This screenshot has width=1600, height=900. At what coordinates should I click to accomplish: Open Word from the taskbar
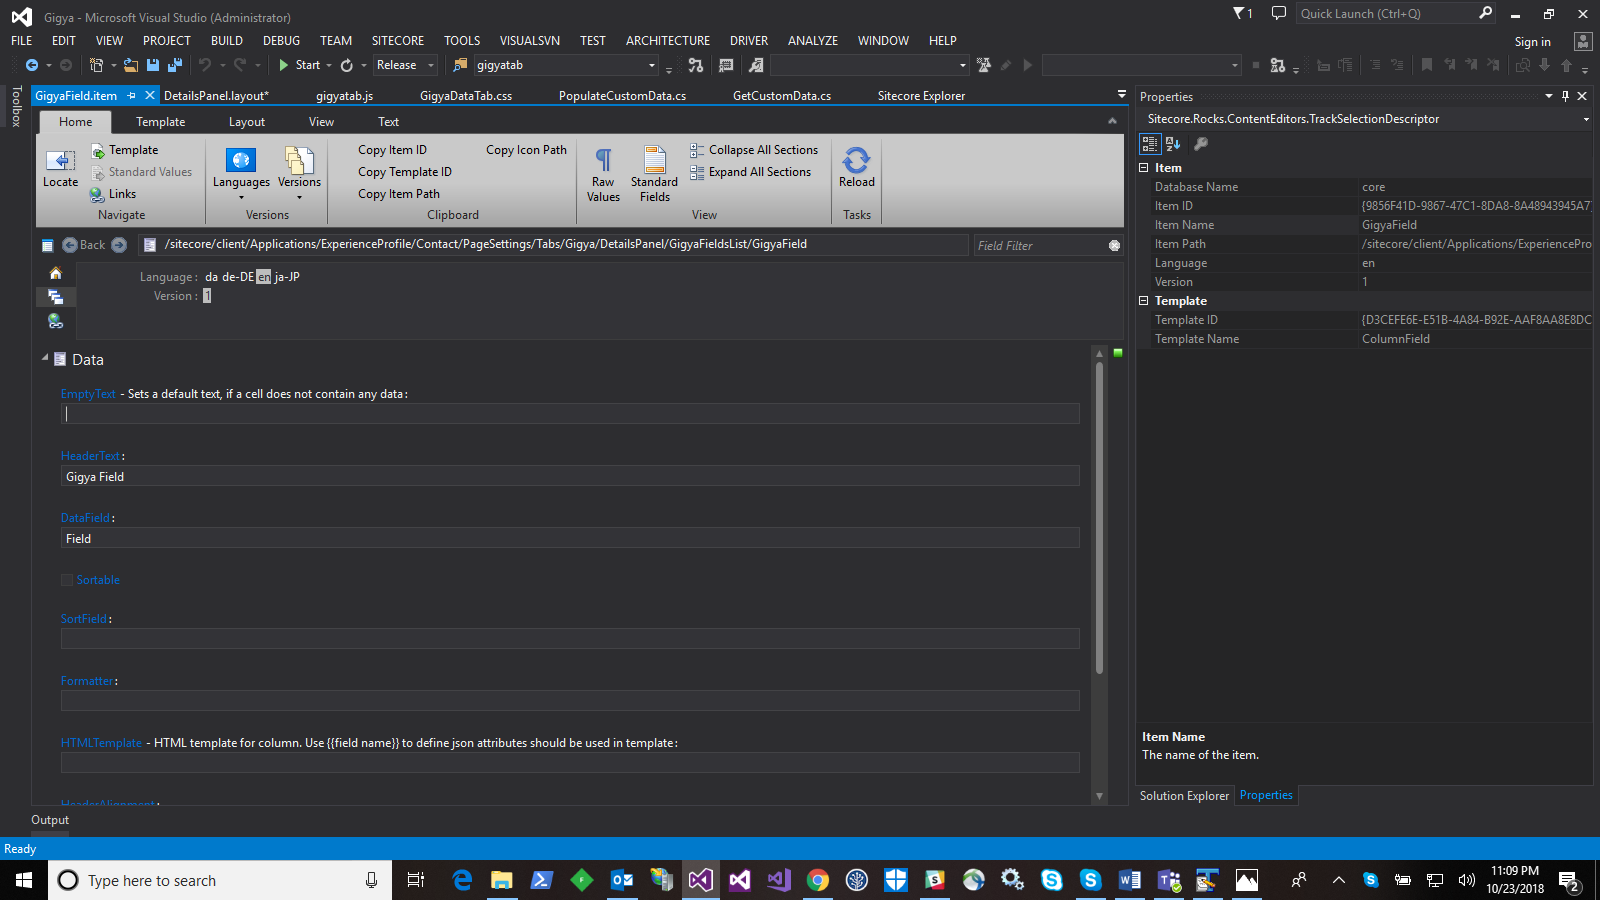[x=1129, y=880]
